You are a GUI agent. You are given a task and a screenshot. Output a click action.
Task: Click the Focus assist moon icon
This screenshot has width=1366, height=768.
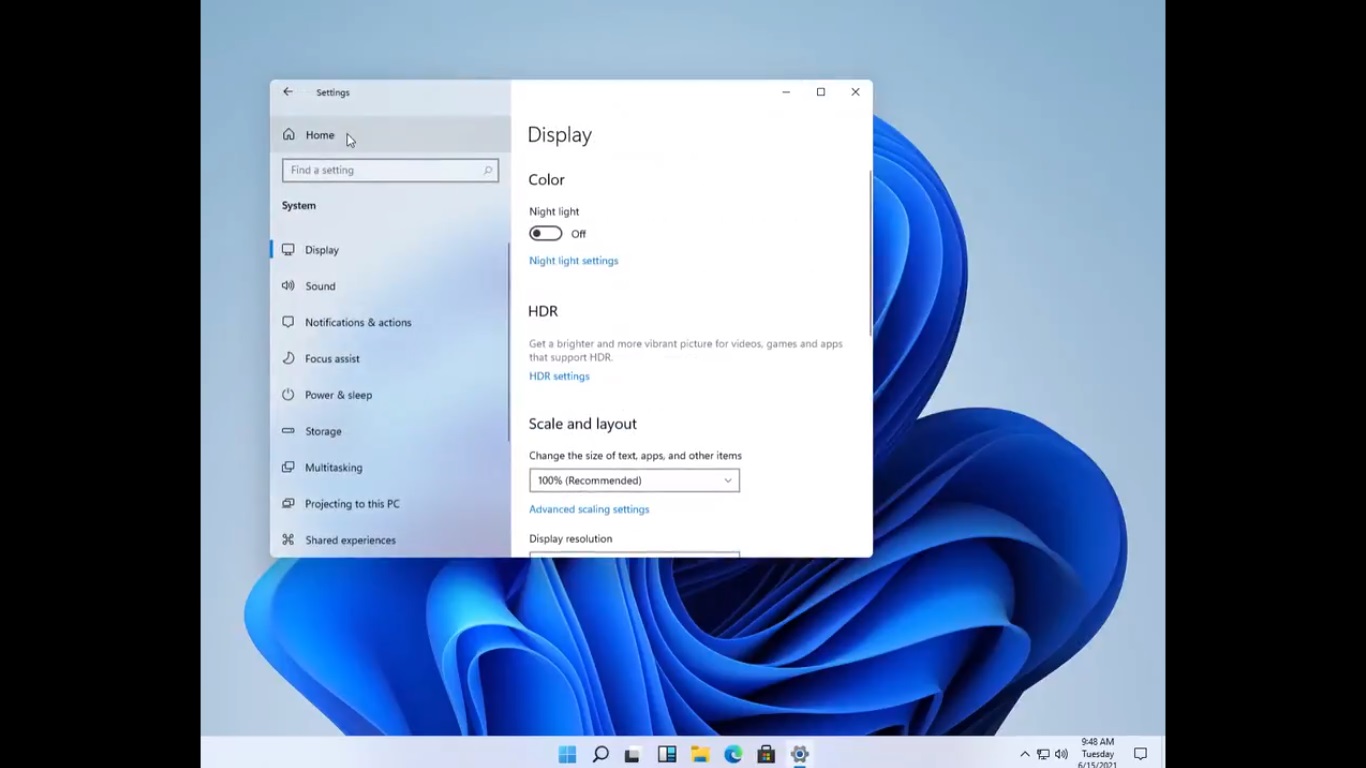288,358
